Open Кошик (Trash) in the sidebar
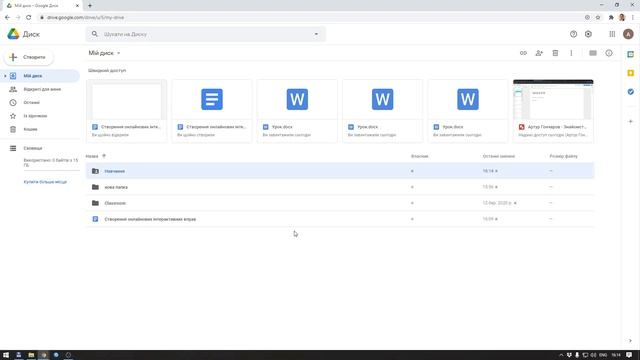 (30, 129)
